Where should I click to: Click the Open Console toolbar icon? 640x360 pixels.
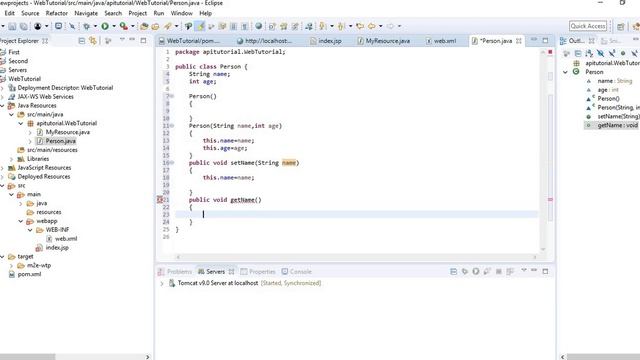pyautogui.click(x=58, y=26)
